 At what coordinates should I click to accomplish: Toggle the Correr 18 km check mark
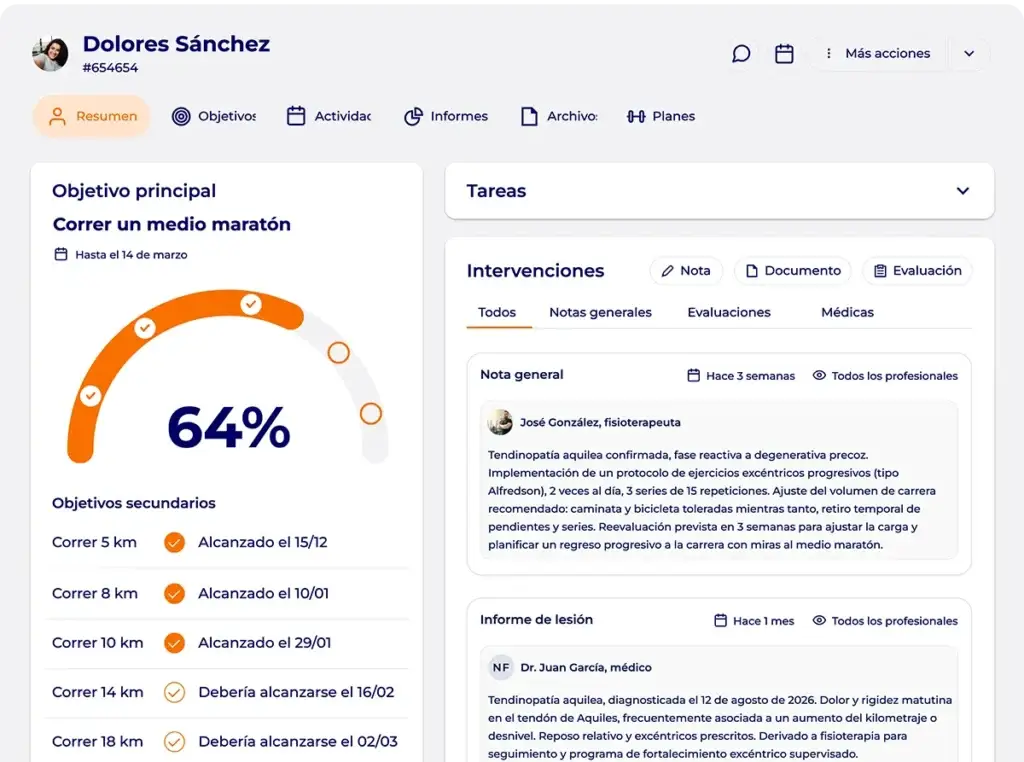tap(174, 742)
